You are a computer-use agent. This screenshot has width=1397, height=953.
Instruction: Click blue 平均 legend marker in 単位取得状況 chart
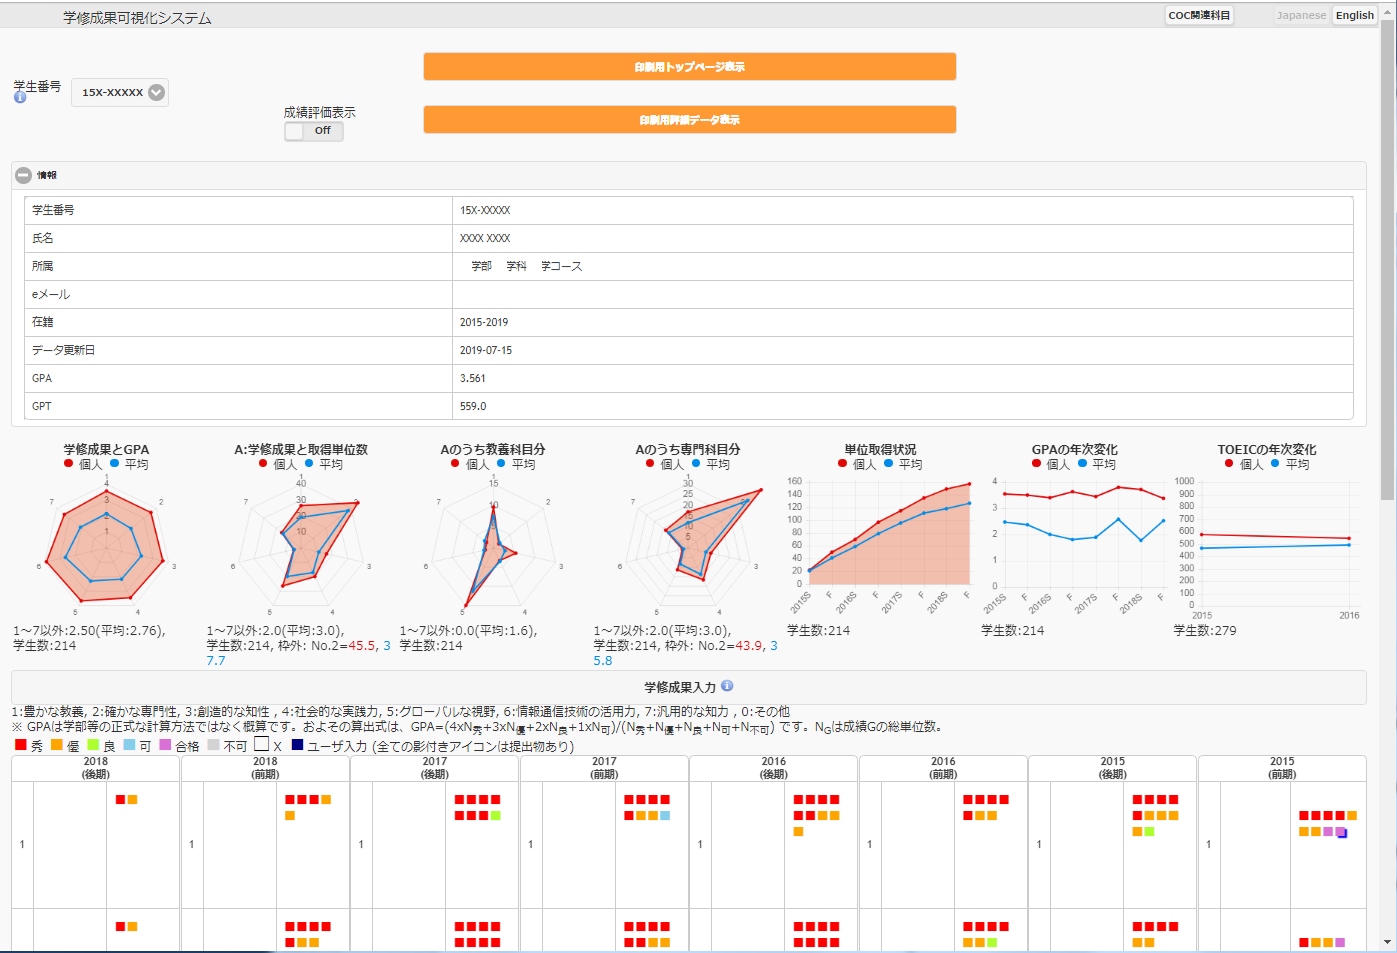tap(888, 464)
